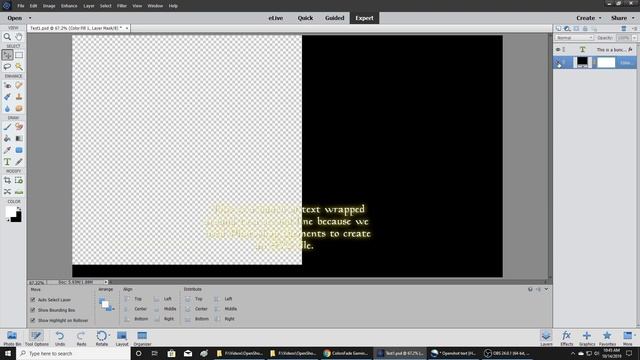The height and width of the screenshot is (360, 640).
Task: Select the Smart Brush tool
Action: point(7,97)
